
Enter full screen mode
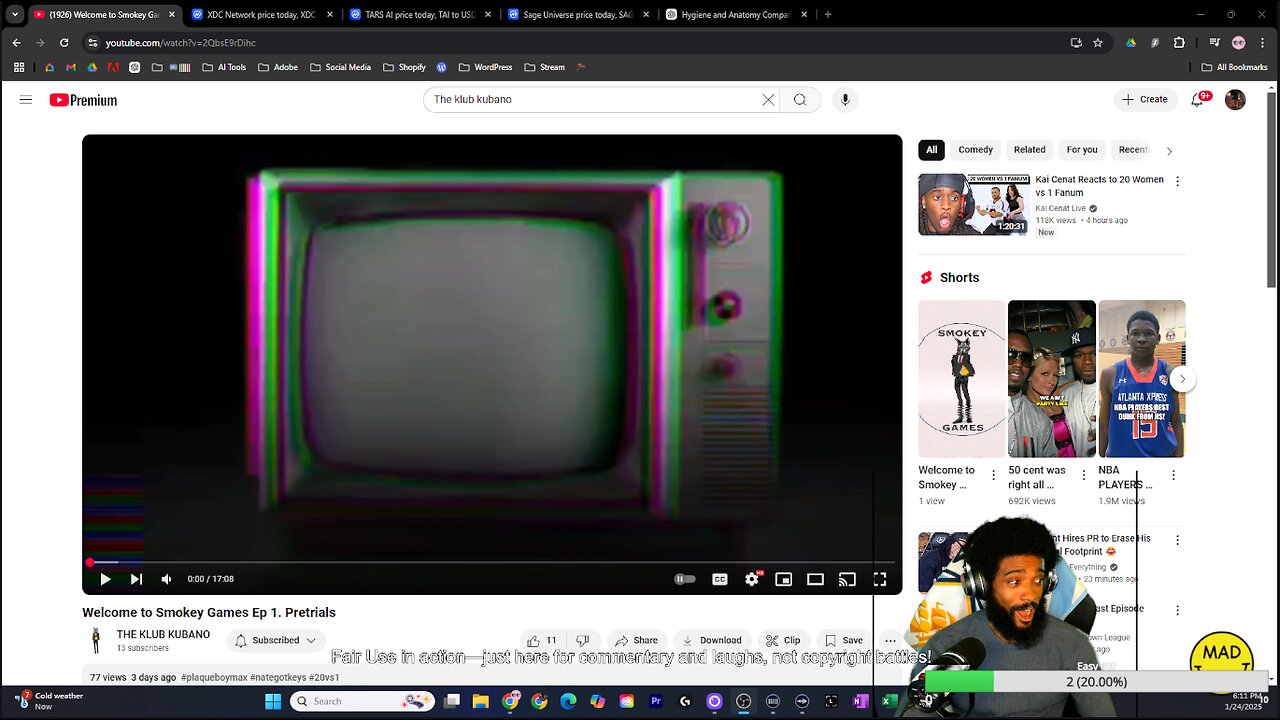pyautogui.click(x=880, y=579)
